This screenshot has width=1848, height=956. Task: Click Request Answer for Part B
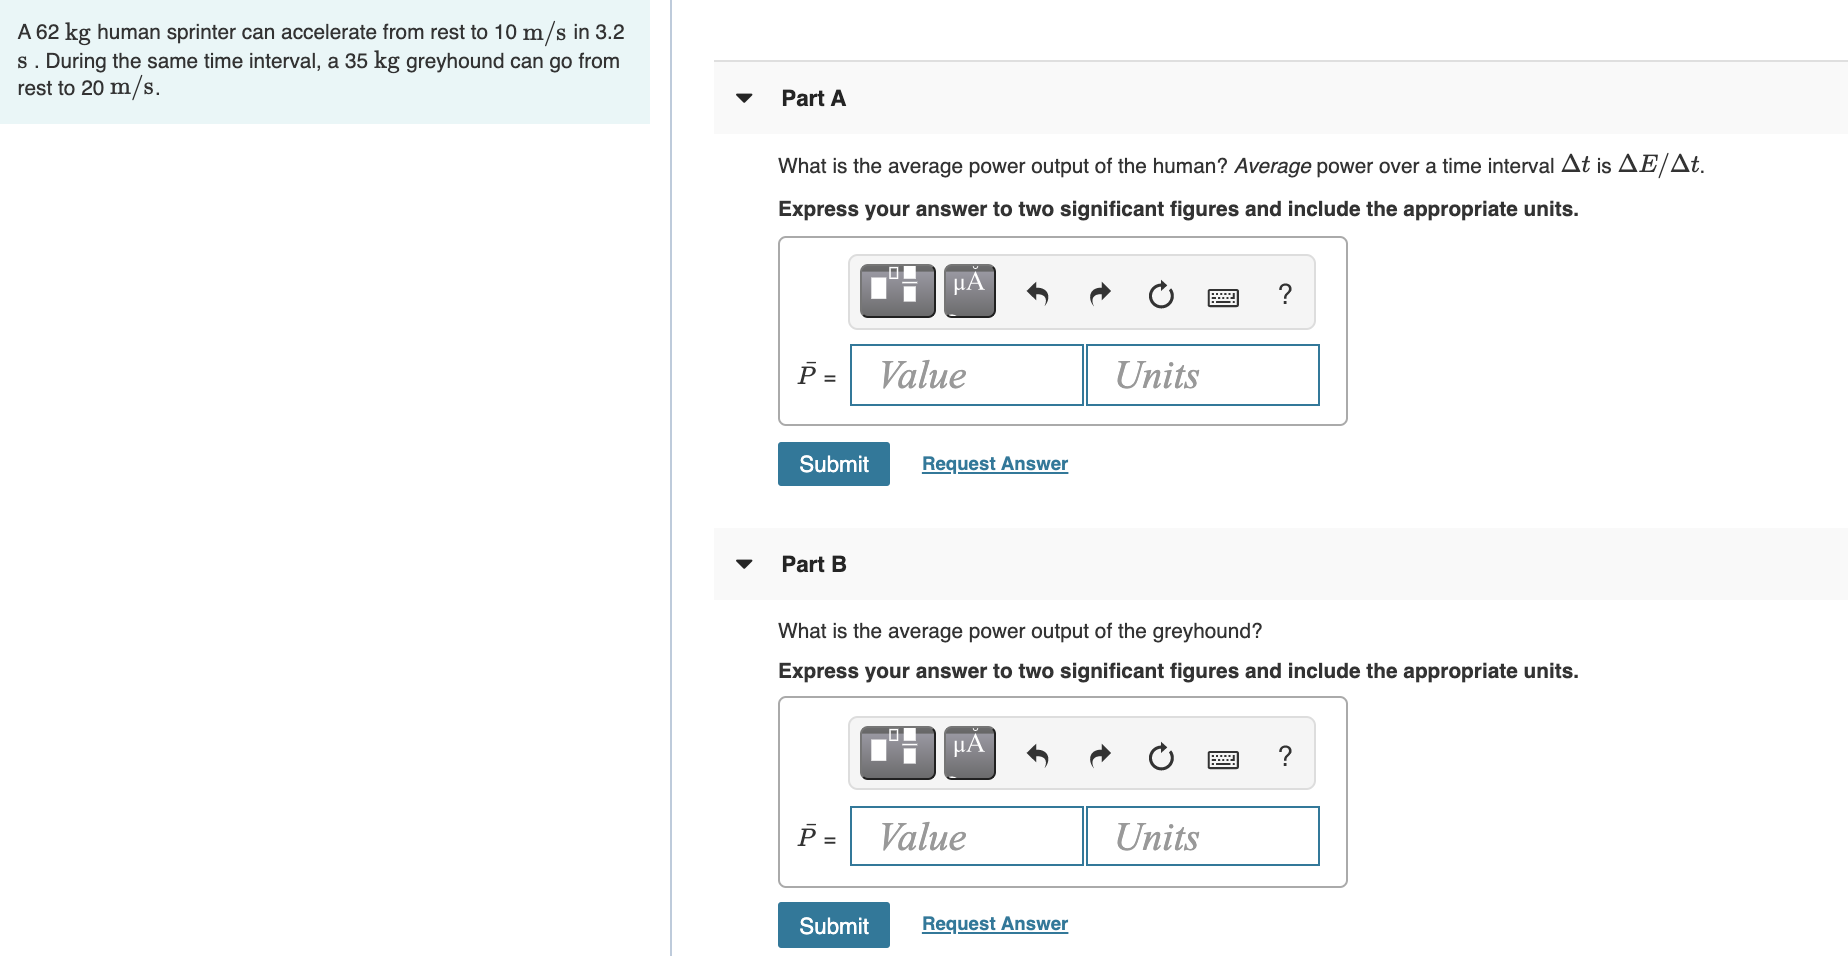pos(994,923)
